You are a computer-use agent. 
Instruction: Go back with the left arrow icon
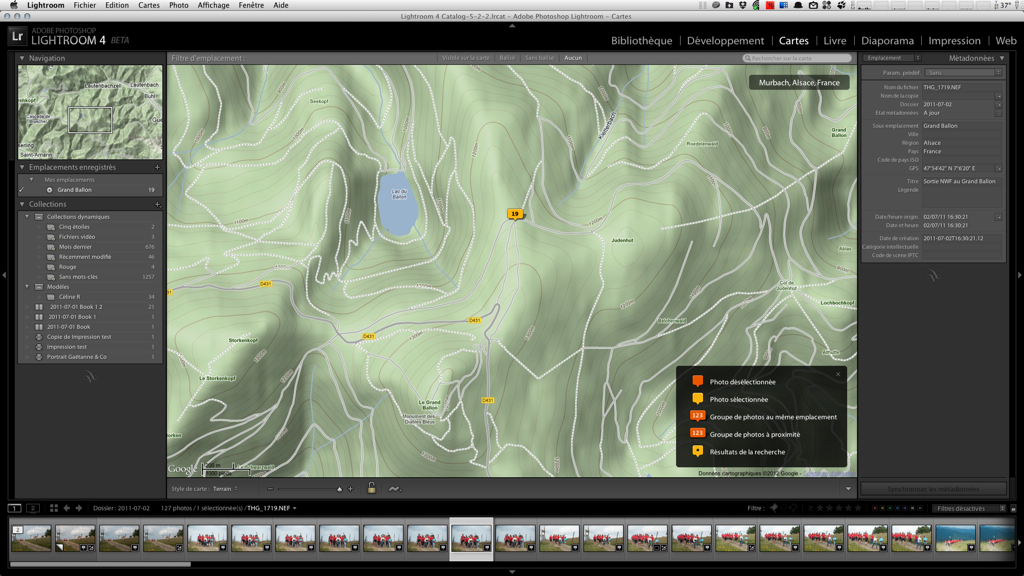[67, 508]
